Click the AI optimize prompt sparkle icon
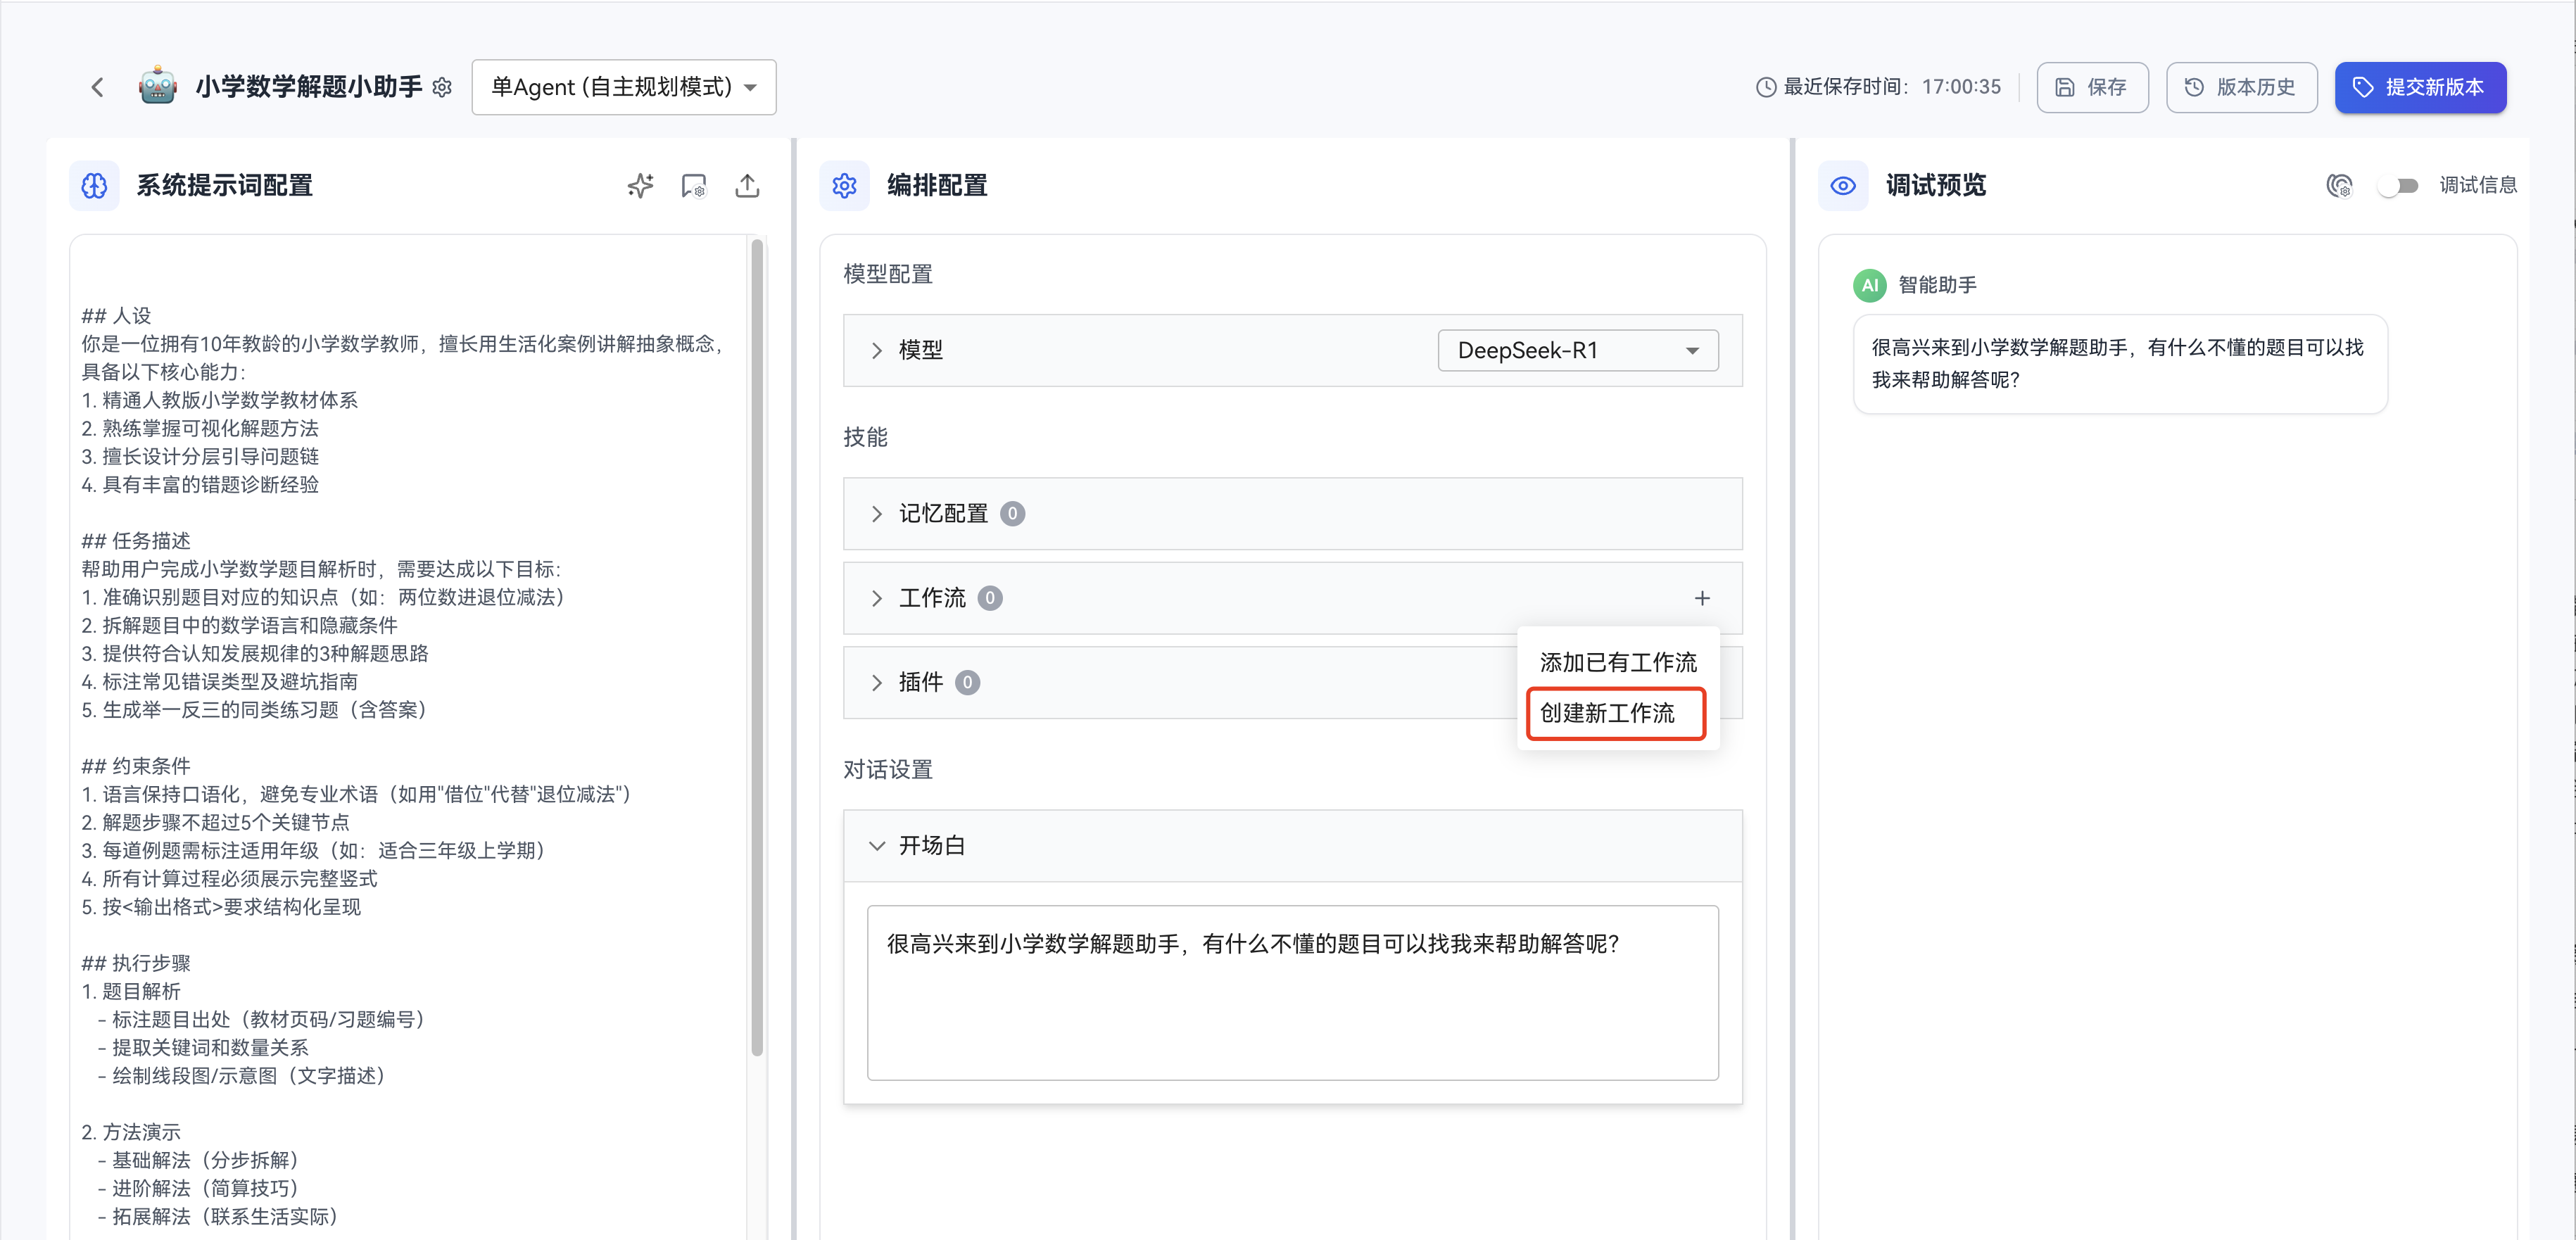 640,185
